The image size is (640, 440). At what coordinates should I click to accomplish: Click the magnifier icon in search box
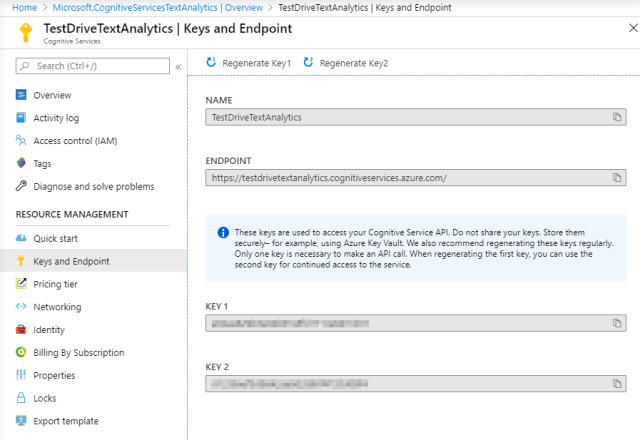pyautogui.click(x=25, y=66)
